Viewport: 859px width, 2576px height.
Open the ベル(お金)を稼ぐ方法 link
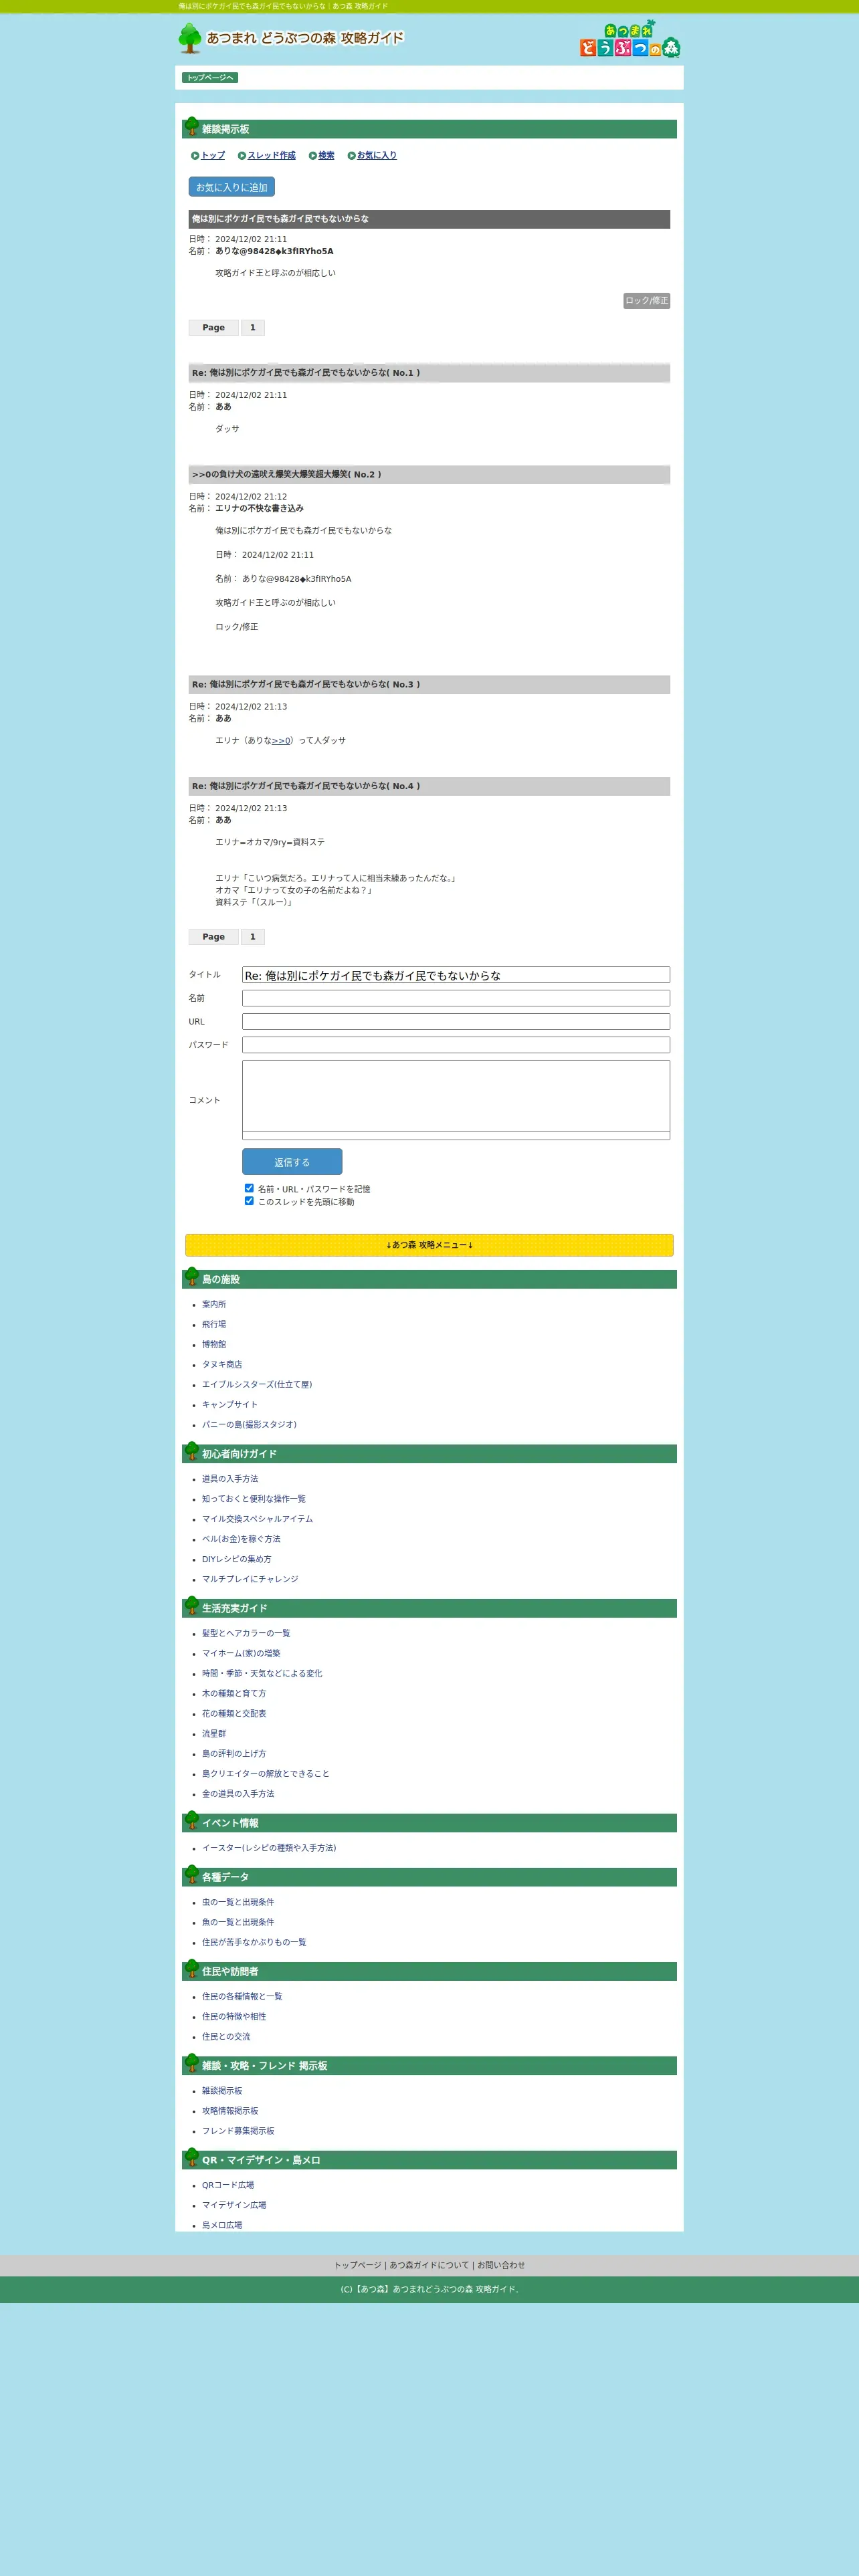pyautogui.click(x=241, y=1539)
